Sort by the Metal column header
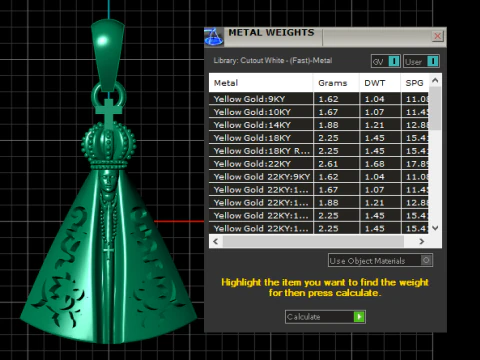The height and width of the screenshot is (360, 480). 261,83
